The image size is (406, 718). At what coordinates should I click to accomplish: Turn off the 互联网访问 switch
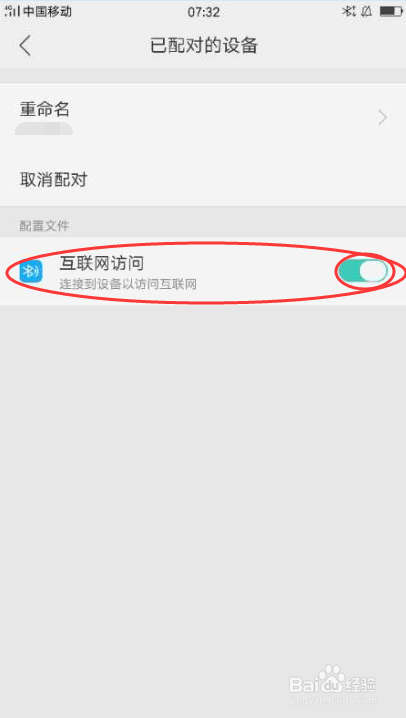coord(363,271)
